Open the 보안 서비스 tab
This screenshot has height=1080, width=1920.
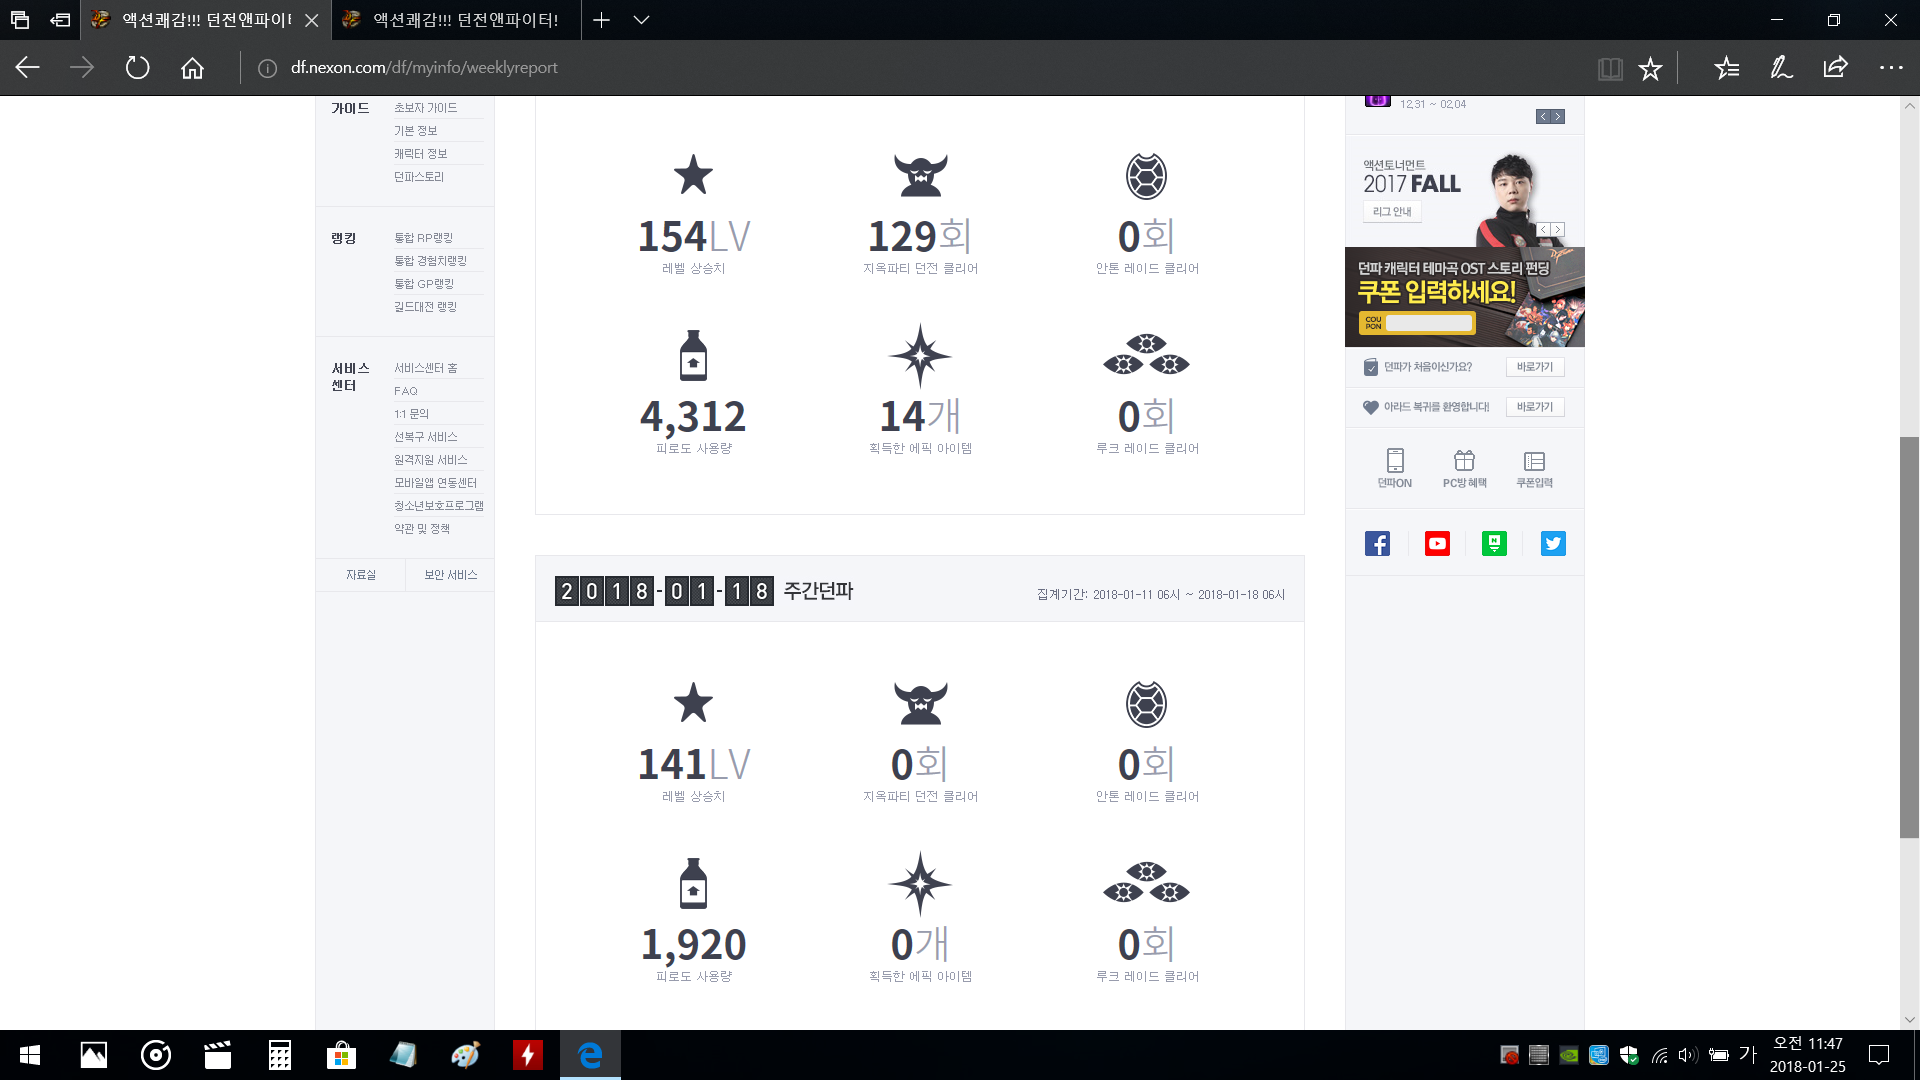(x=450, y=575)
